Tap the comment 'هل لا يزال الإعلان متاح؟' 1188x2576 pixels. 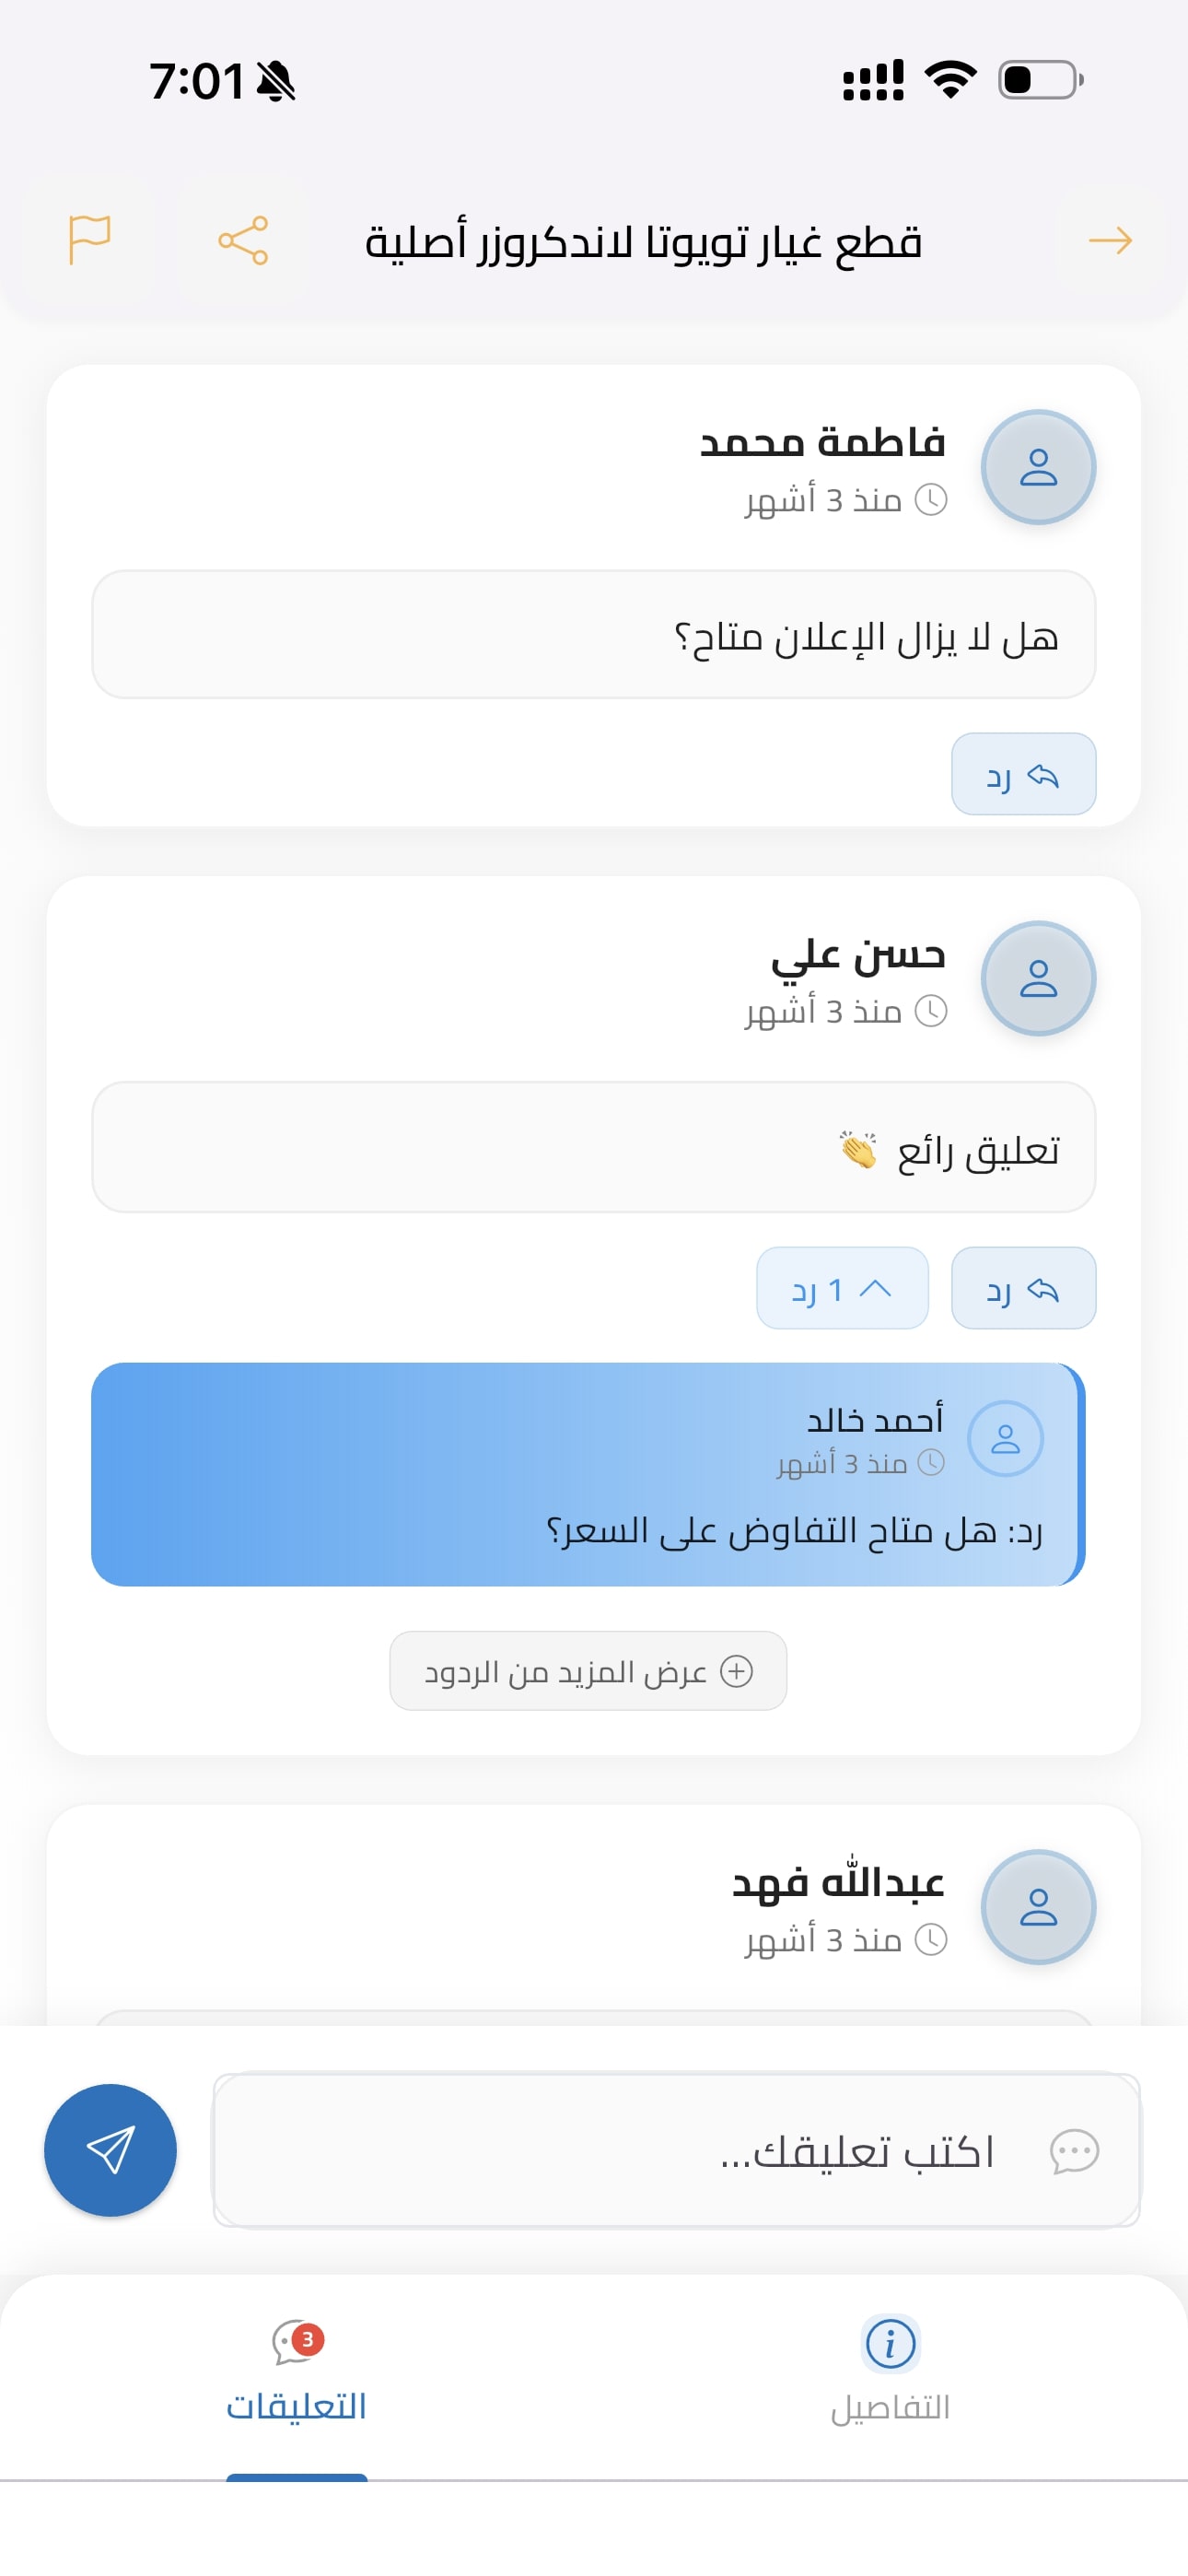tap(593, 635)
